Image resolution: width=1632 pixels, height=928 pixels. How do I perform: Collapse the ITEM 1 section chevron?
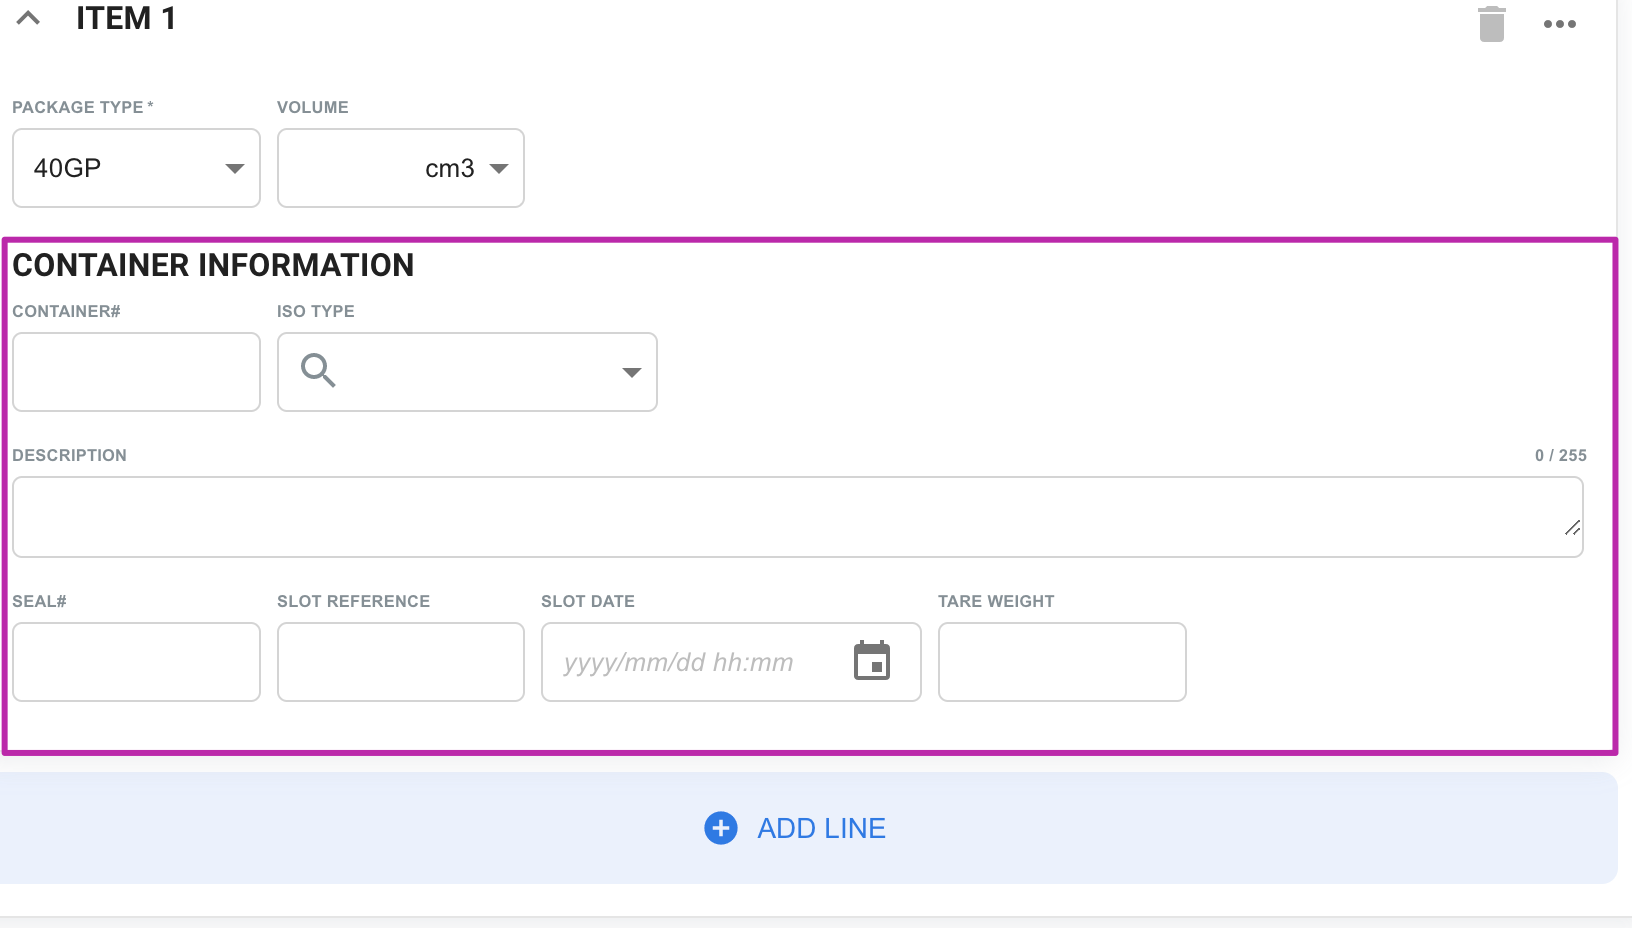tap(28, 18)
